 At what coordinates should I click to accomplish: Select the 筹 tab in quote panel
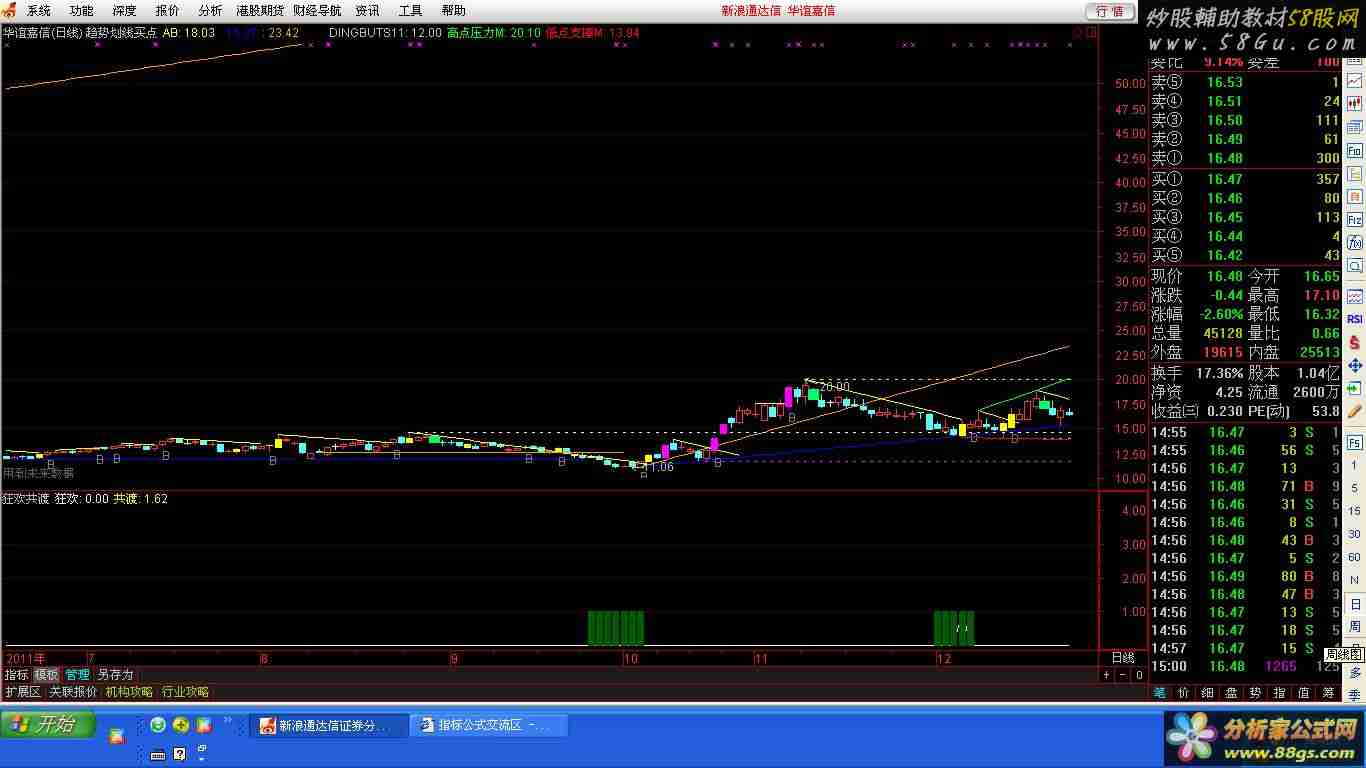coord(1328,692)
